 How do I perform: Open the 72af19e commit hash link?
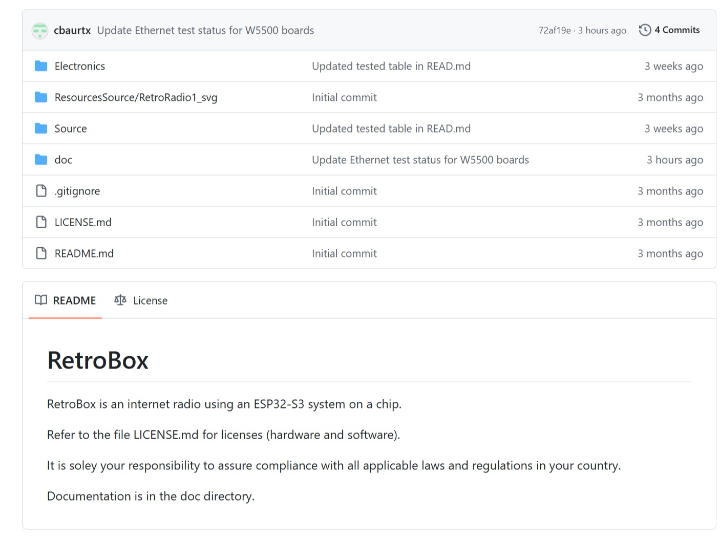tap(554, 31)
